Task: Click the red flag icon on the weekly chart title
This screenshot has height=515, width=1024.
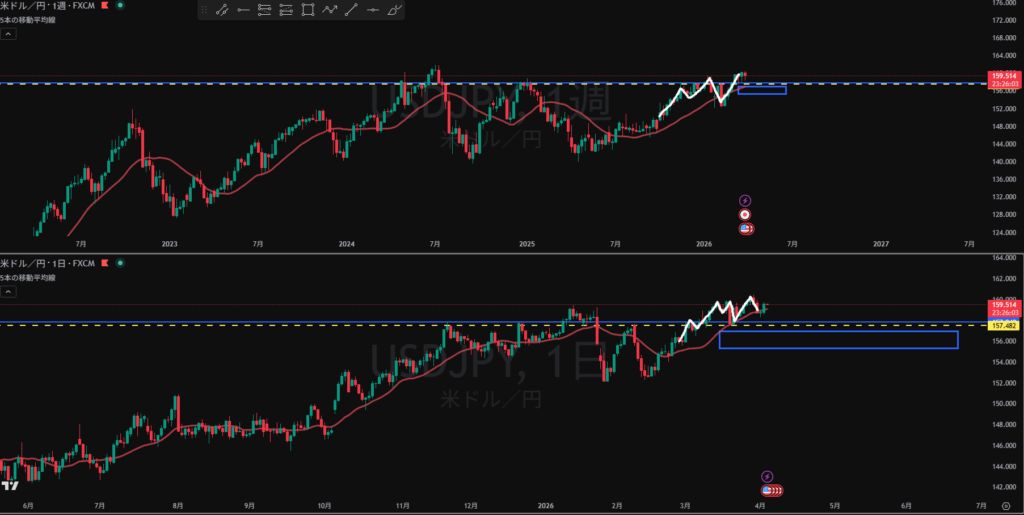Action: pyautogui.click(x=104, y=6)
